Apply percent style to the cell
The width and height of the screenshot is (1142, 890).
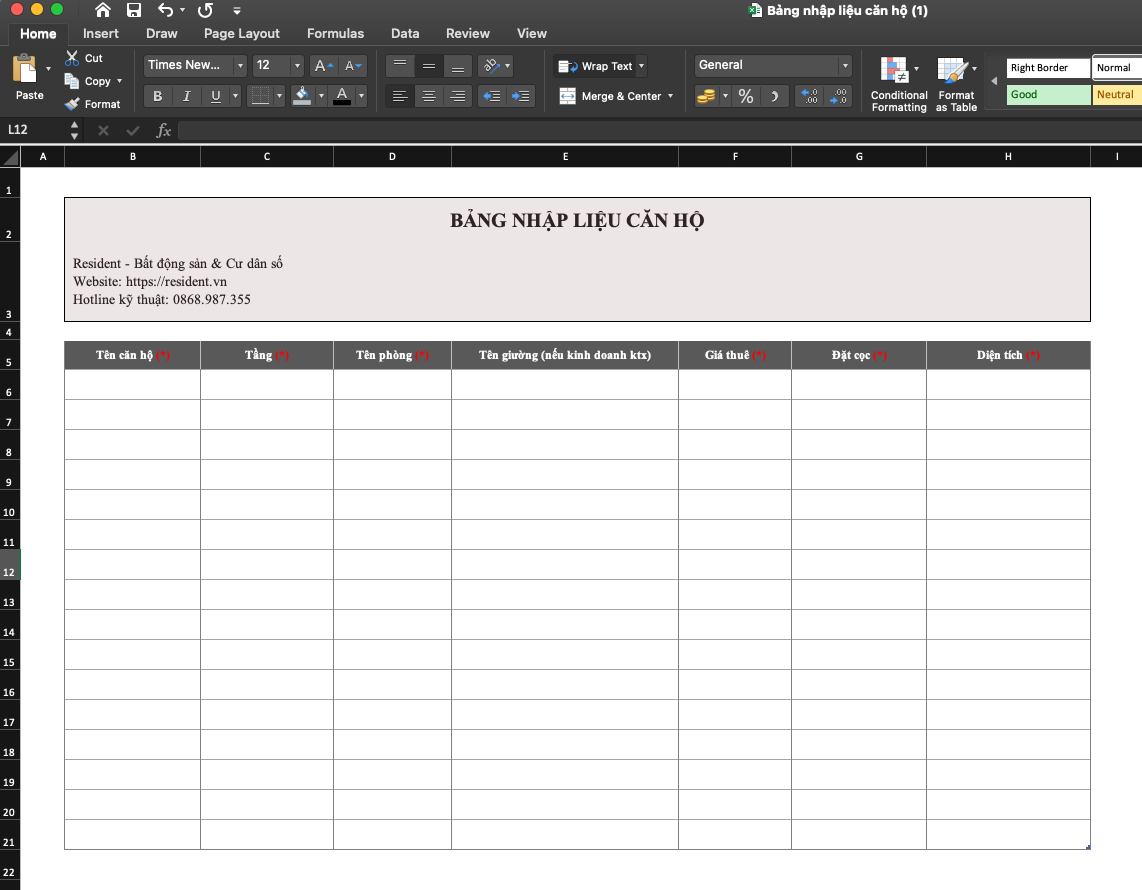click(746, 96)
